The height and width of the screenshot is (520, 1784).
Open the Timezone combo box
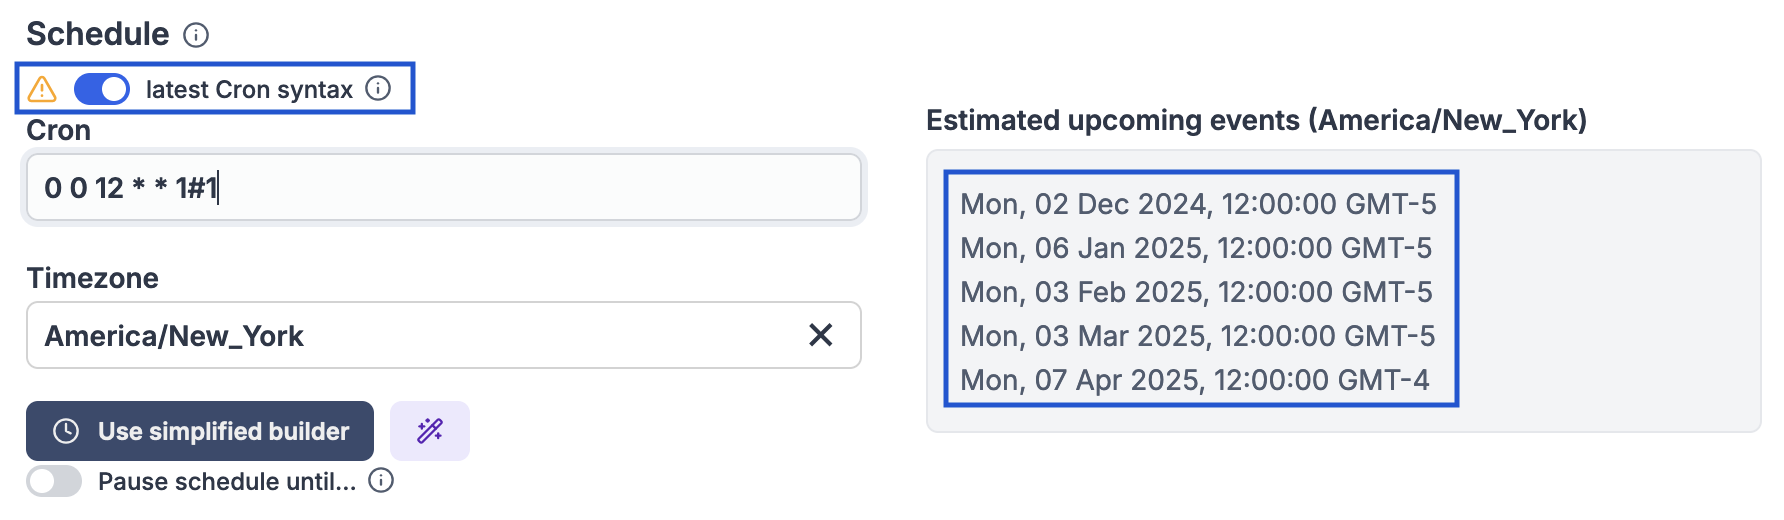click(420, 335)
